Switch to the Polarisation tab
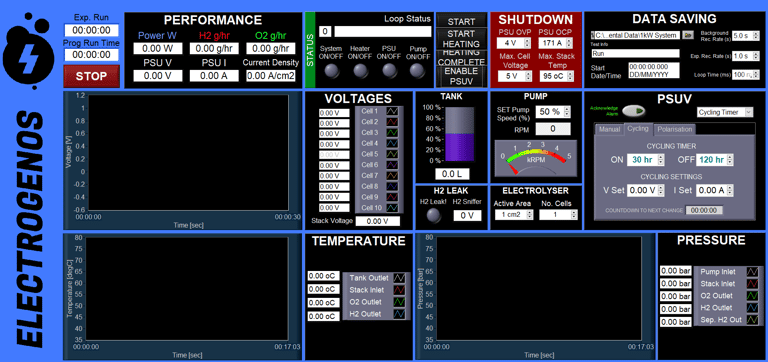The height and width of the screenshot is (362, 768). pos(674,129)
